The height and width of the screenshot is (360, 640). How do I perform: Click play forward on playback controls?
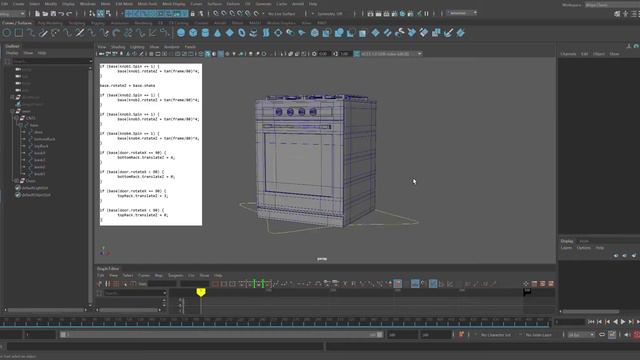pyautogui.click(x=623, y=322)
